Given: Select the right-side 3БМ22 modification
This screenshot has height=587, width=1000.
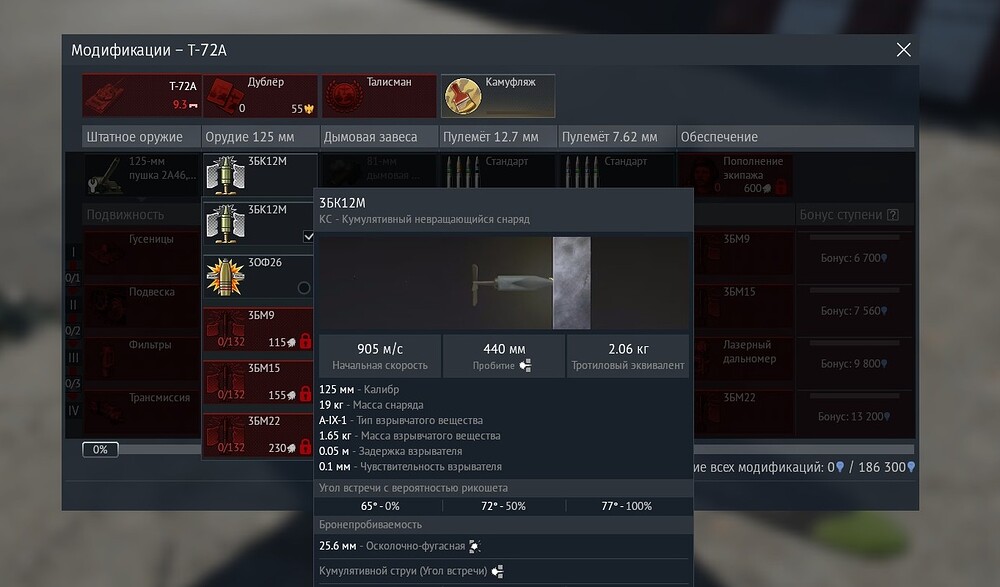Looking at the screenshot, I should tap(744, 412).
